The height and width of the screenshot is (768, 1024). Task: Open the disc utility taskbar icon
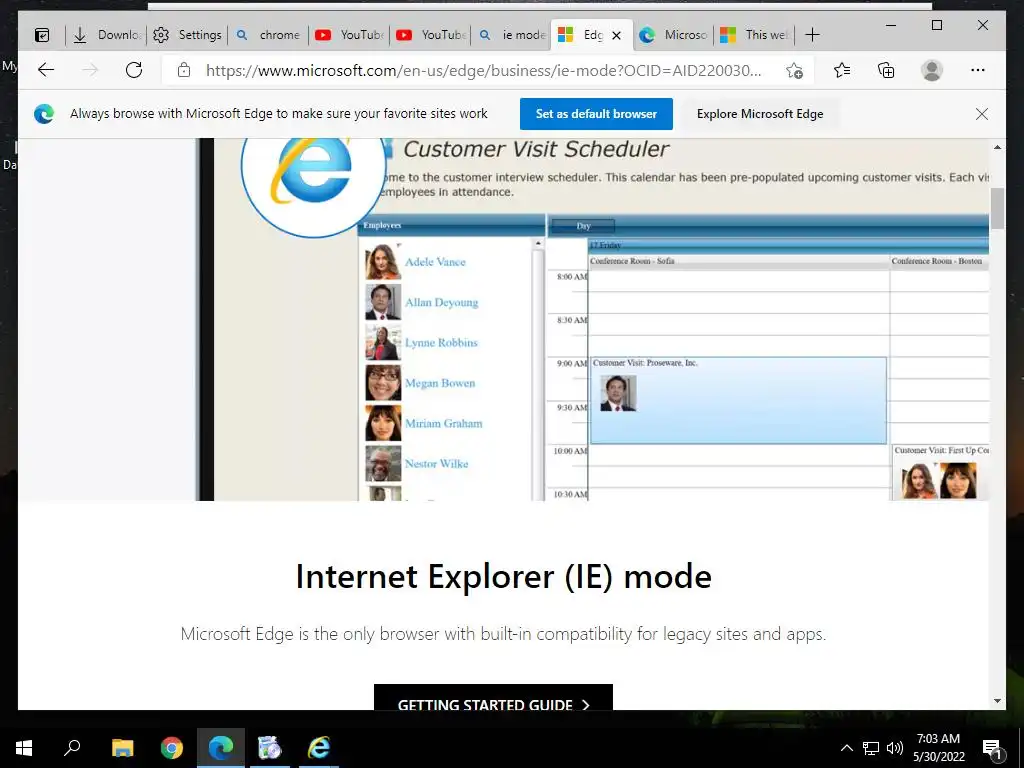(x=269, y=748)
